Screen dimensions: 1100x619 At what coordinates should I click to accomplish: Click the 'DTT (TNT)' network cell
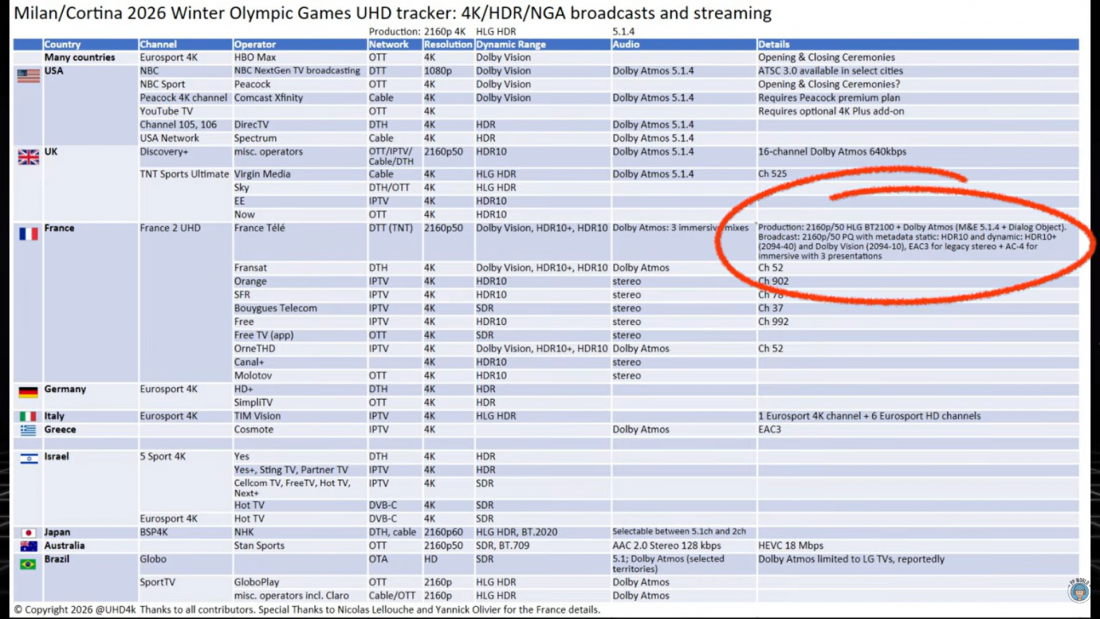coord(391,228)
